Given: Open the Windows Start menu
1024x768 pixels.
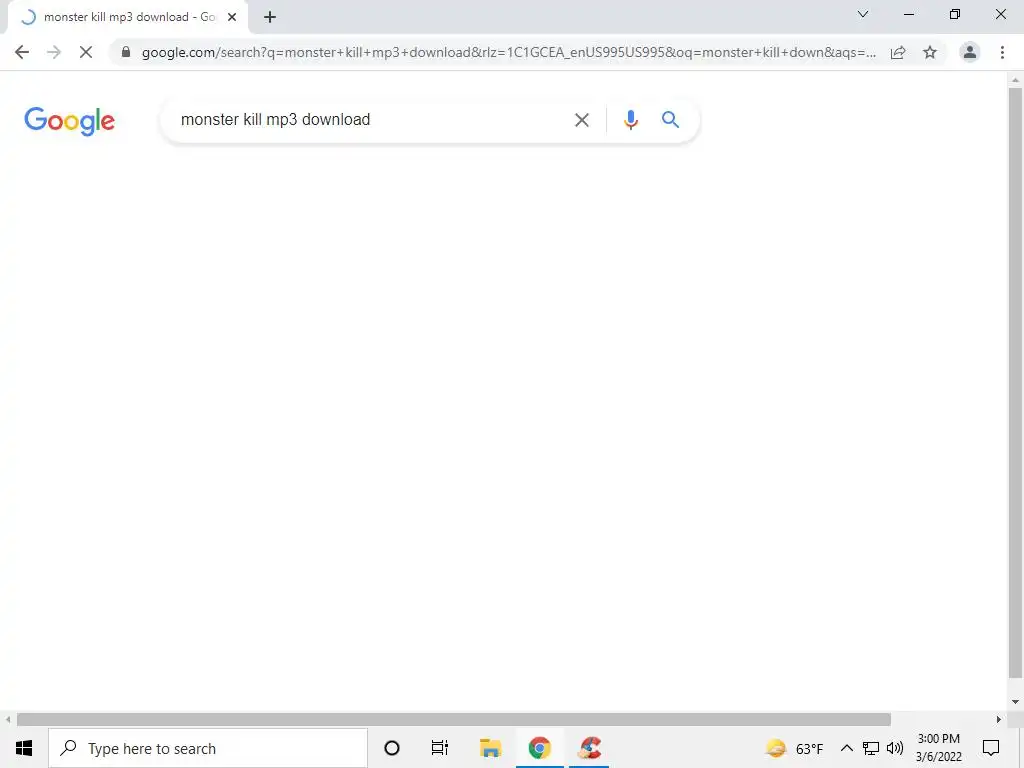Looking at the screenshot, I should coord(24,748).
